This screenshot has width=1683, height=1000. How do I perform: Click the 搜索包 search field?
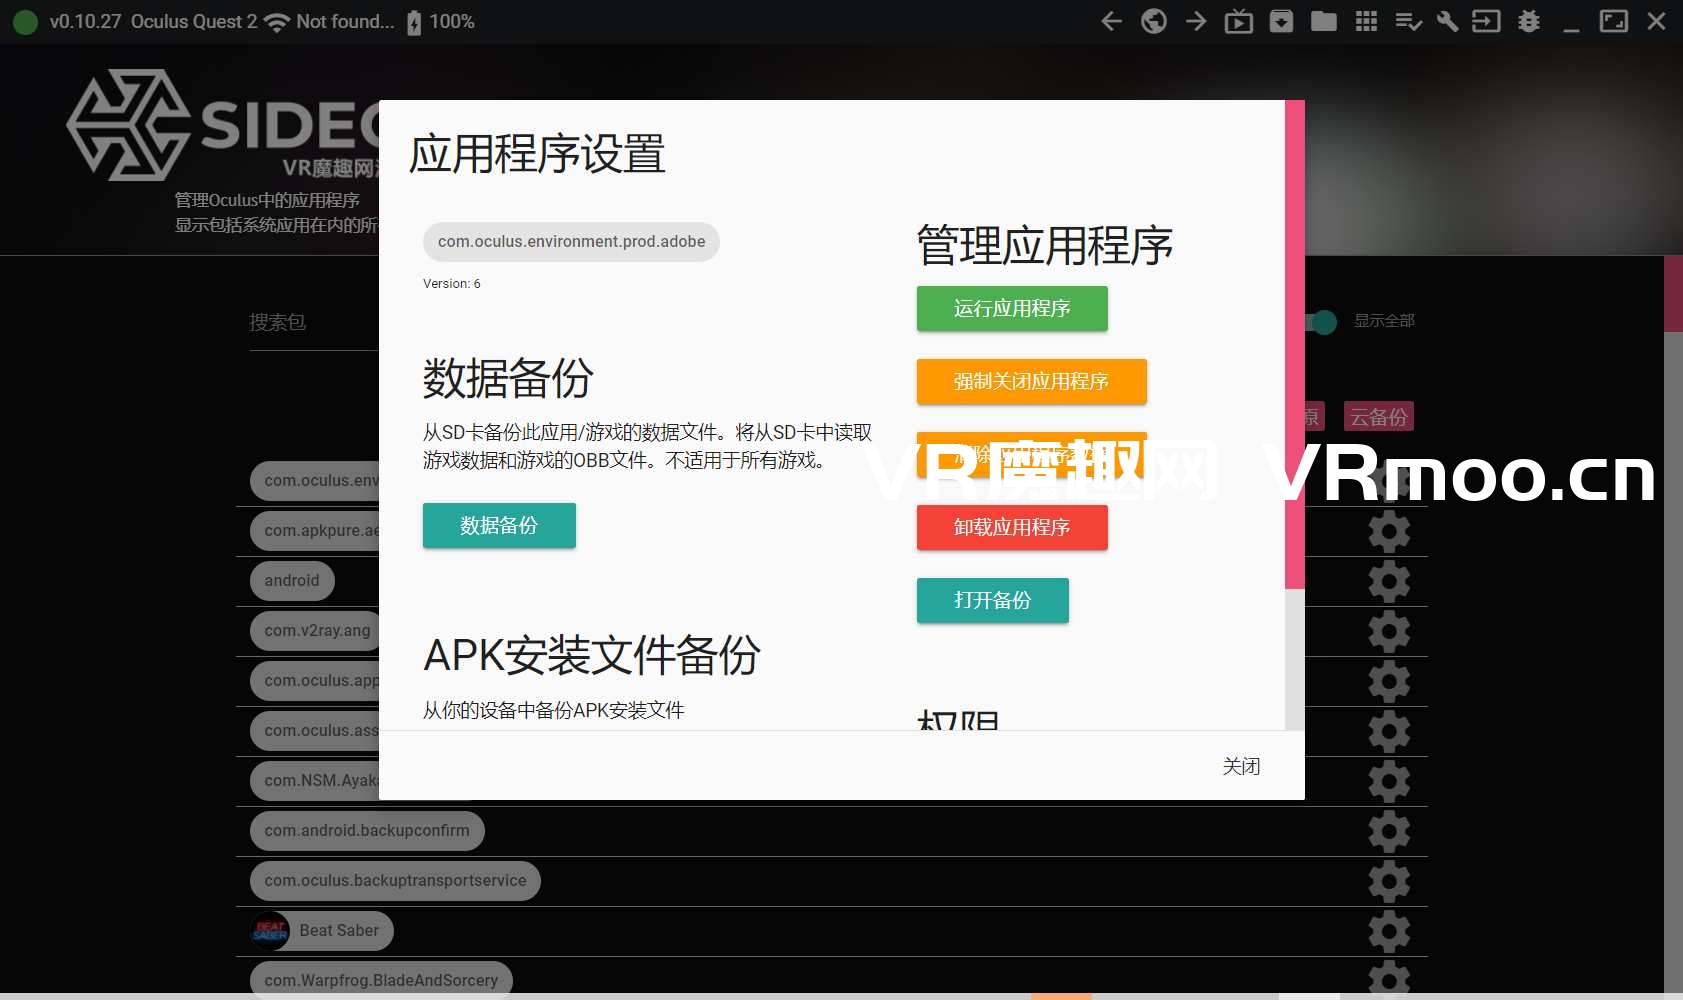coord(312,323)
